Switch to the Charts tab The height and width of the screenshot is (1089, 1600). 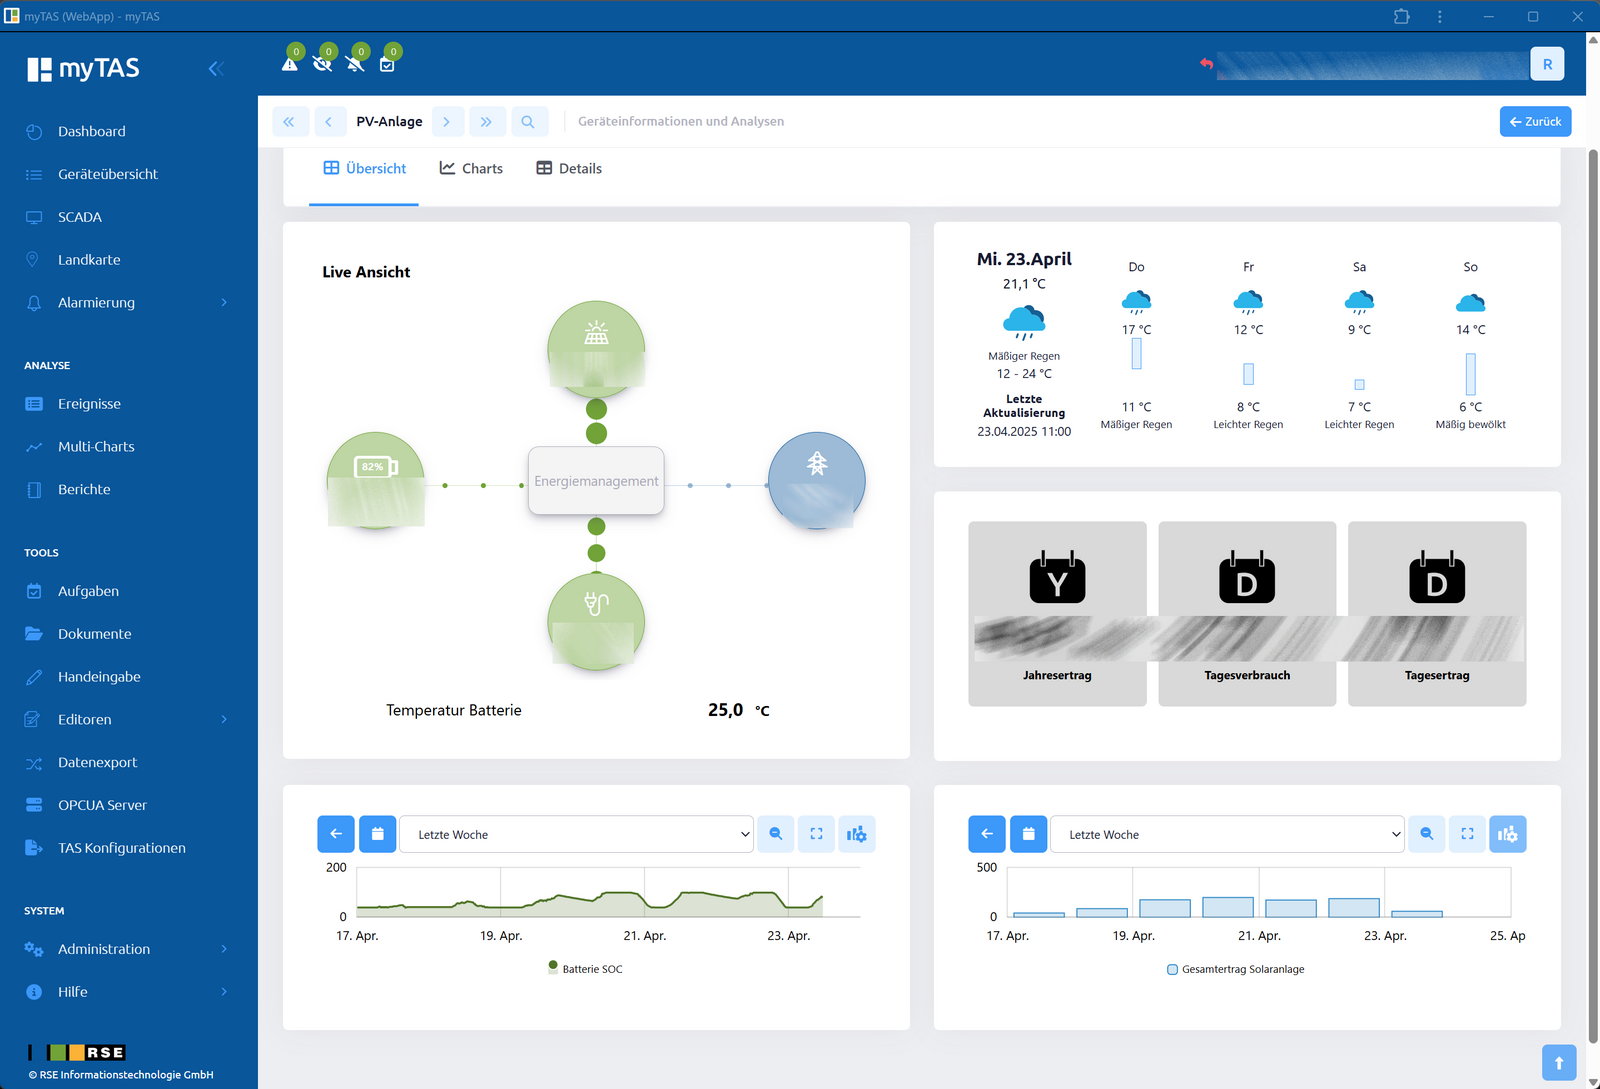471,168
